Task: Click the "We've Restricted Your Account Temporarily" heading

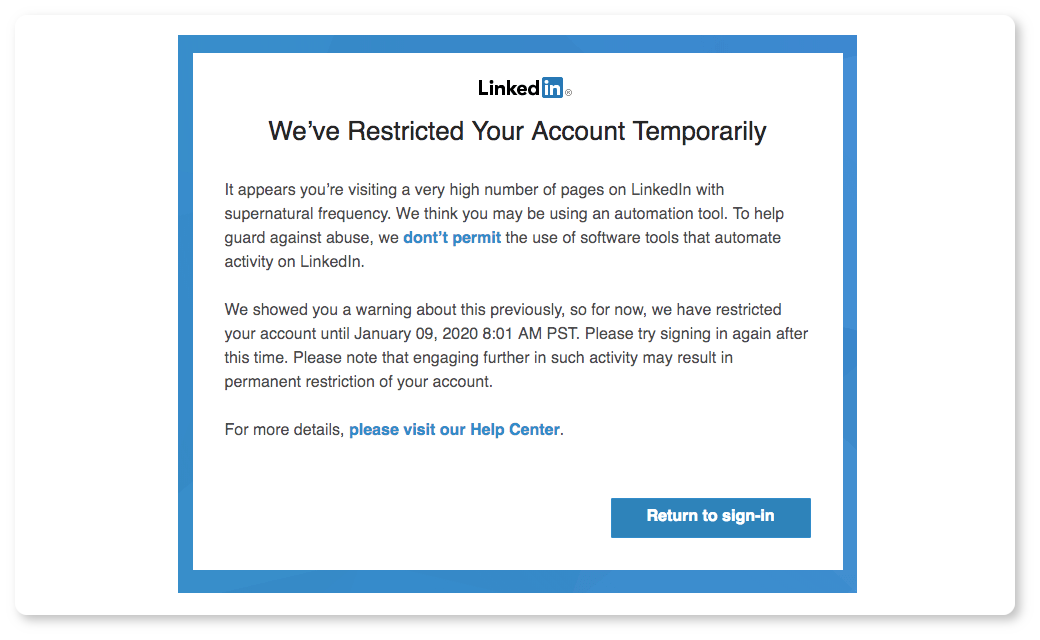Action: coord(517,131)
